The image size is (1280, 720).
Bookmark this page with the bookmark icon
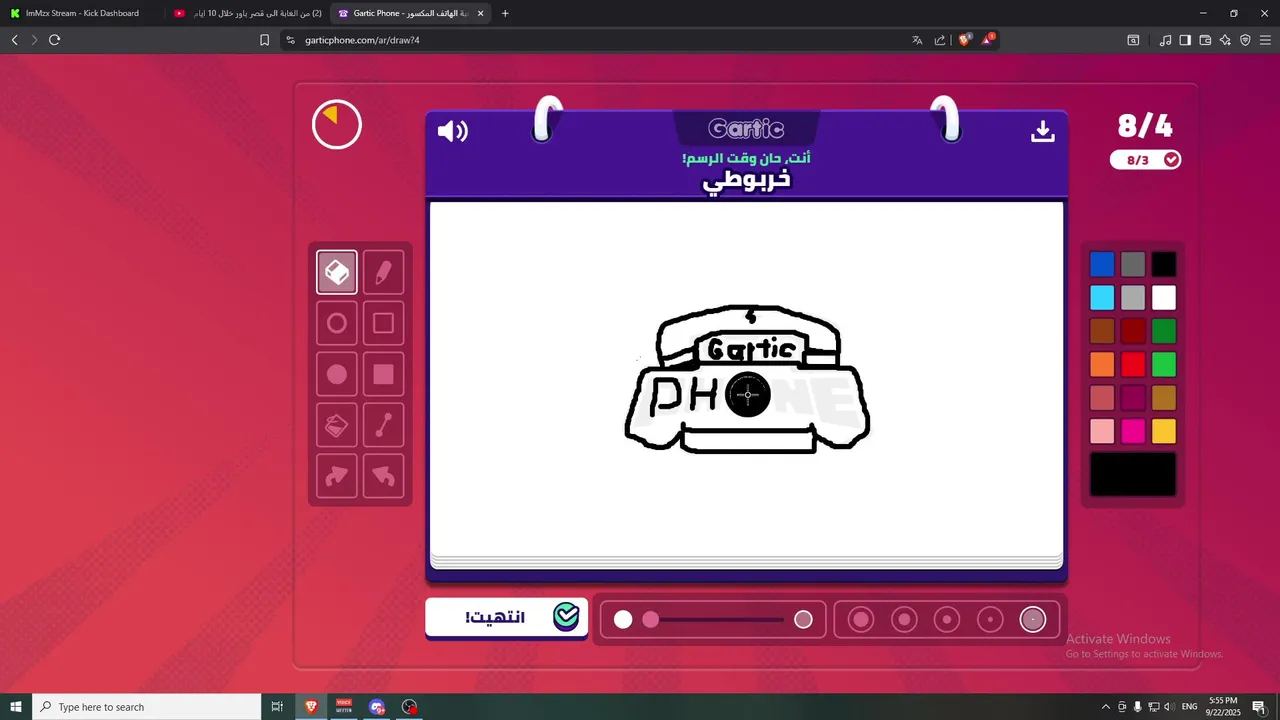(x=264, y=40)
